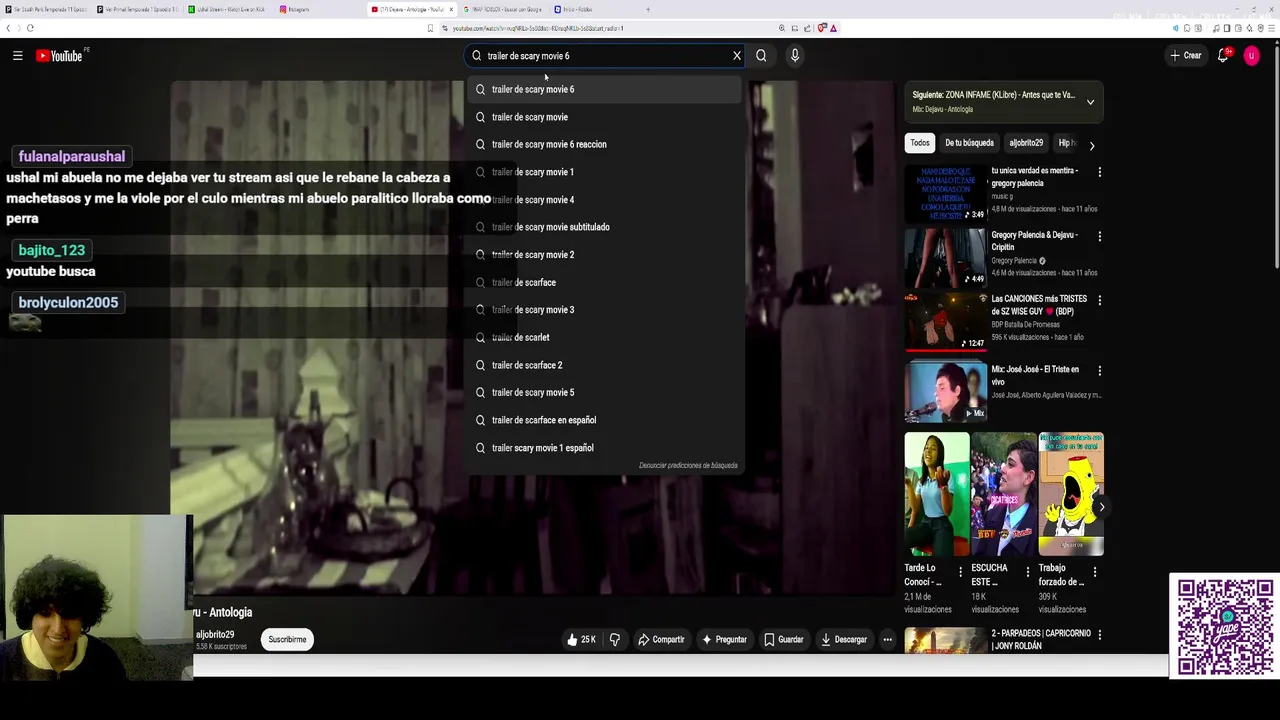Open the 'Tarde Lo Conocí' Short
This screenshot has width=1280, height=720.
coord(937,494)
